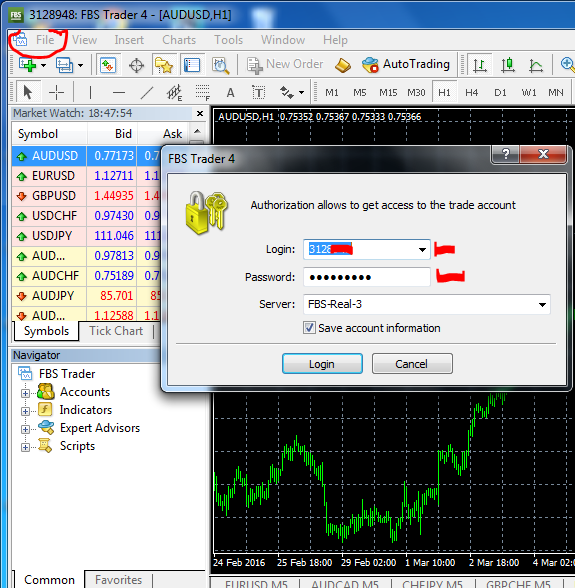
Task: Open the Help menu
Action: click(x=335, y=40)
